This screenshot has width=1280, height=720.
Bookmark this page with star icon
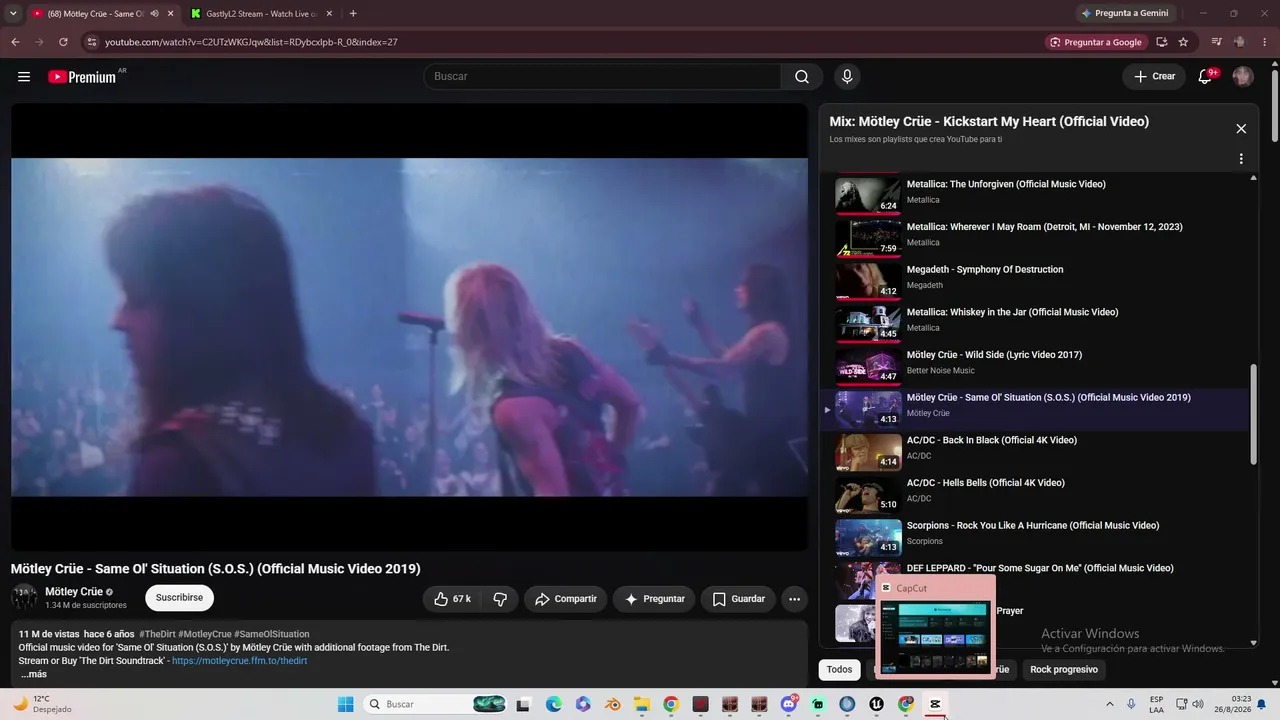pyautogui.click(x=1183, y=42)
